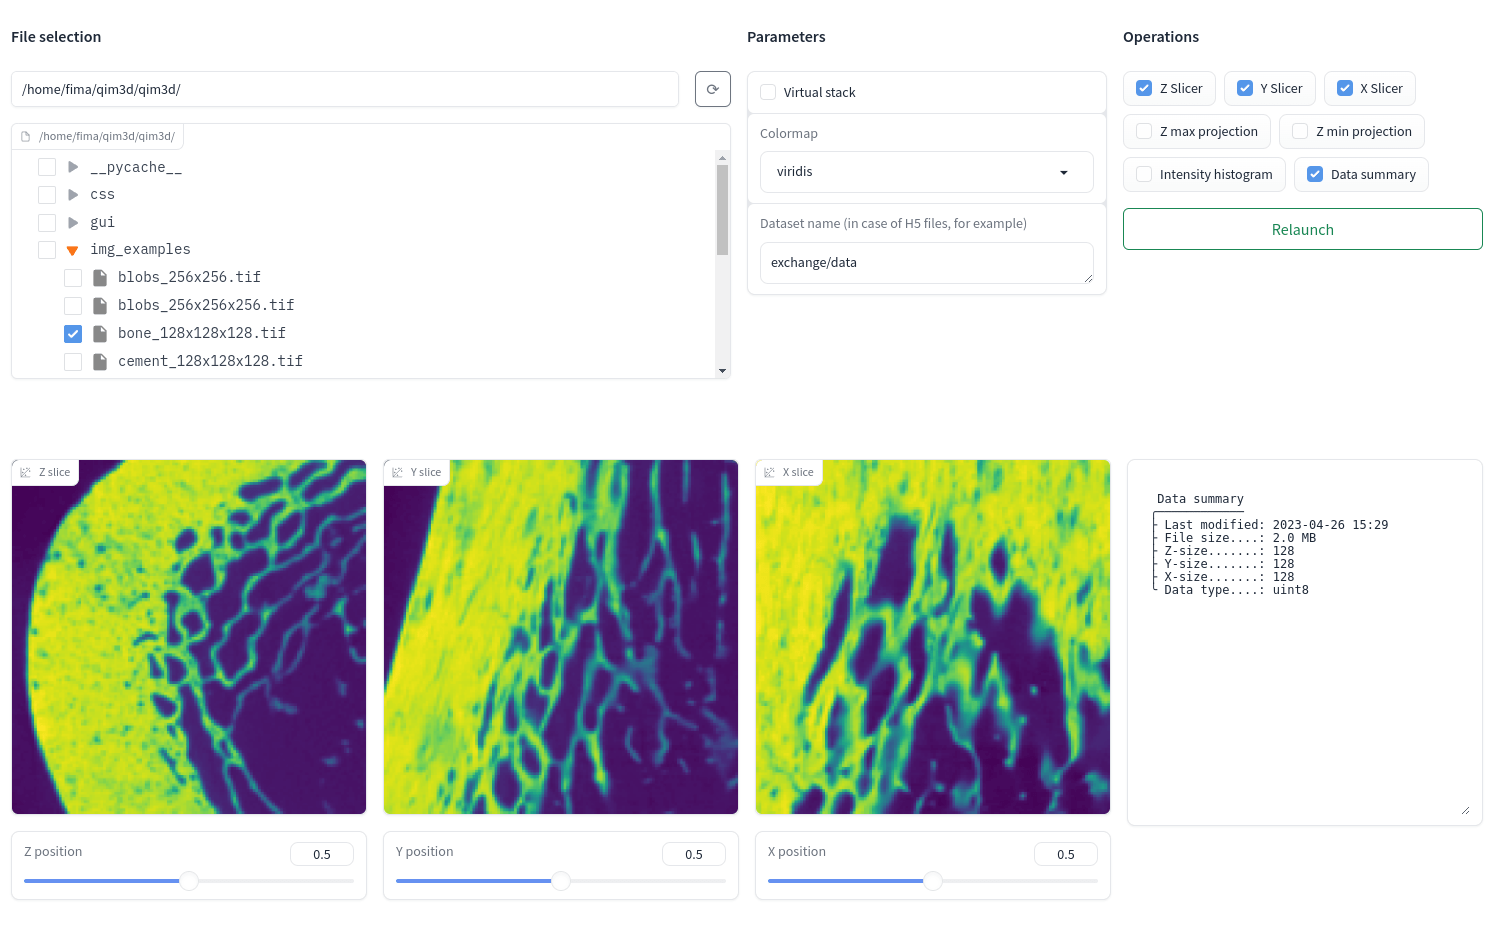
Task: Click the image icon on Z slice label
Action: [26, 472]
